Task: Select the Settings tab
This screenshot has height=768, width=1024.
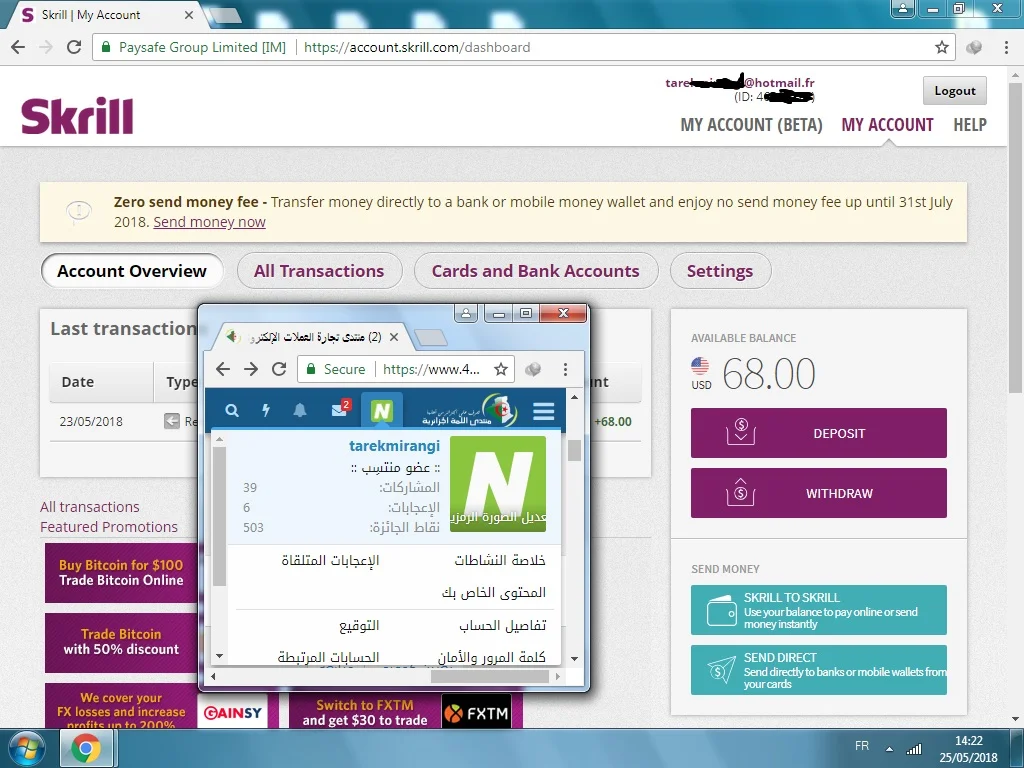Action: tap(719, 271)
